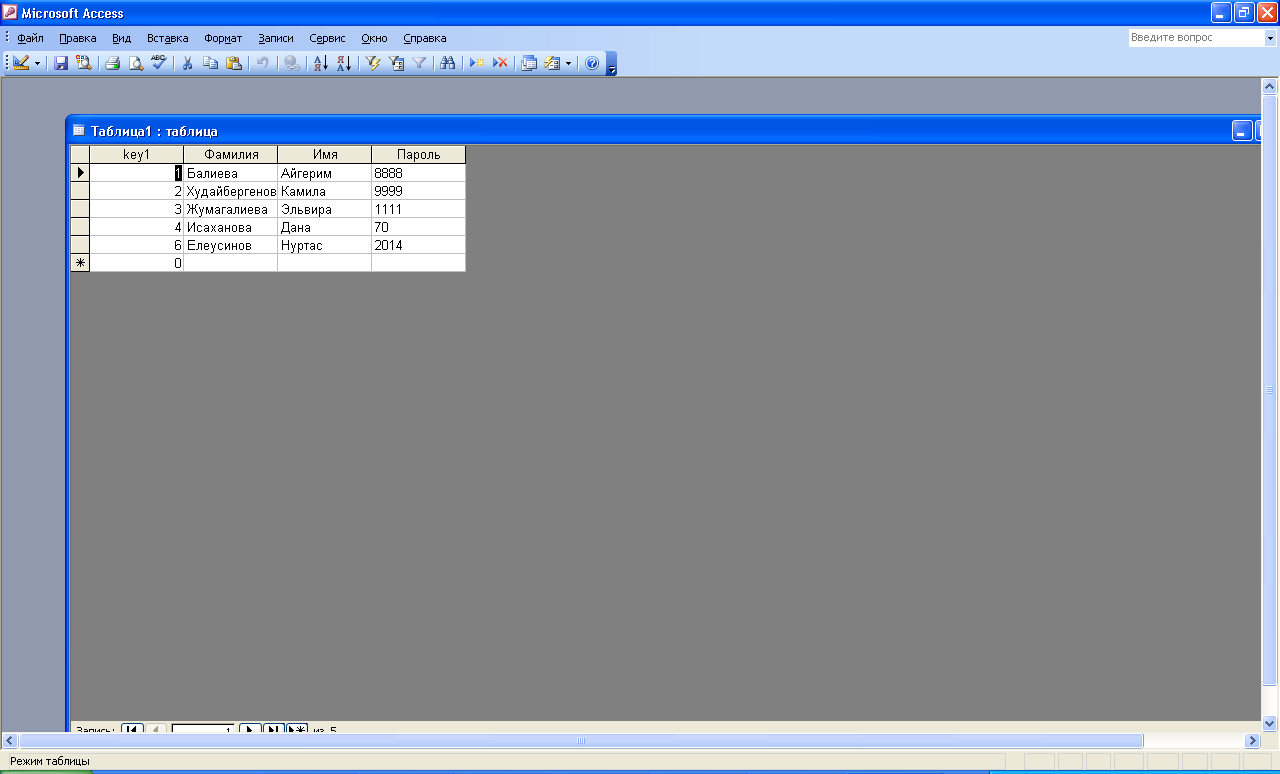The height and width of the screenshot is (774, 1280).
Task: Jump to the last record with the navigation button
Action: pos(274,729)
